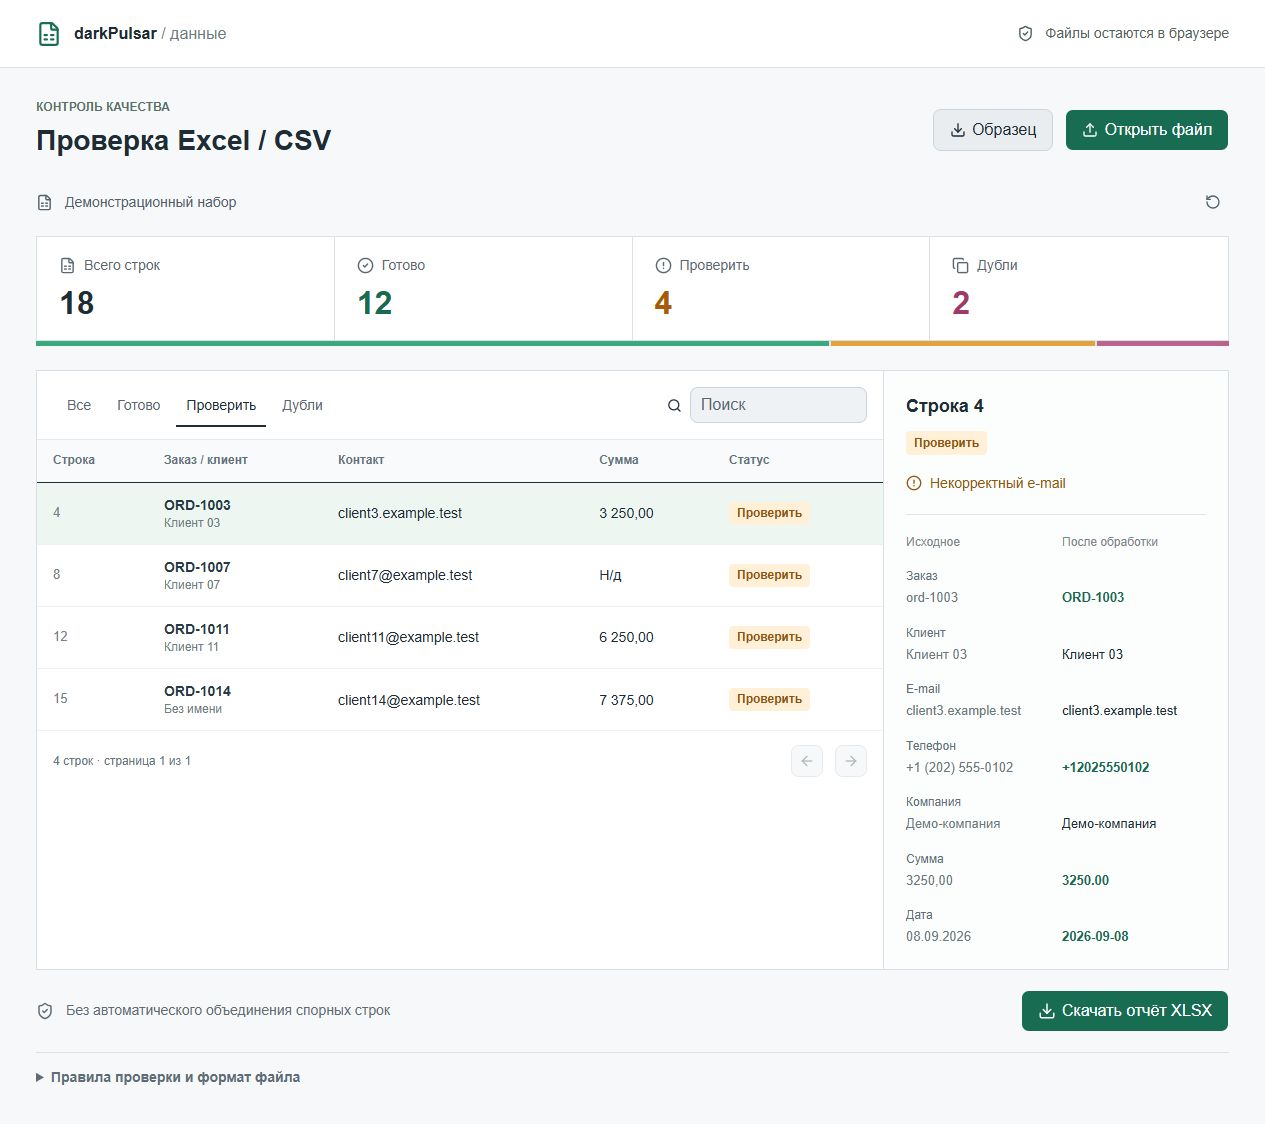Click the magnifier search icon
1265x1124 pixels.
(x=674, y=405)
